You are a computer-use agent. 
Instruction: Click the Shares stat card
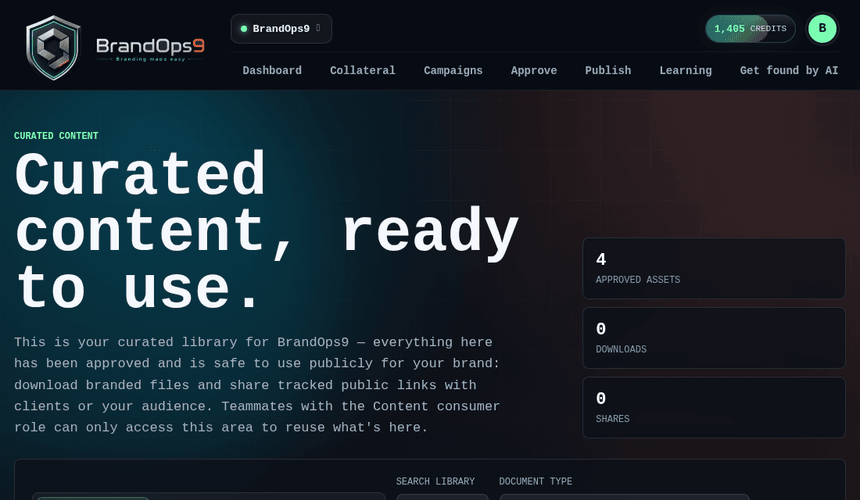(714, 408)
